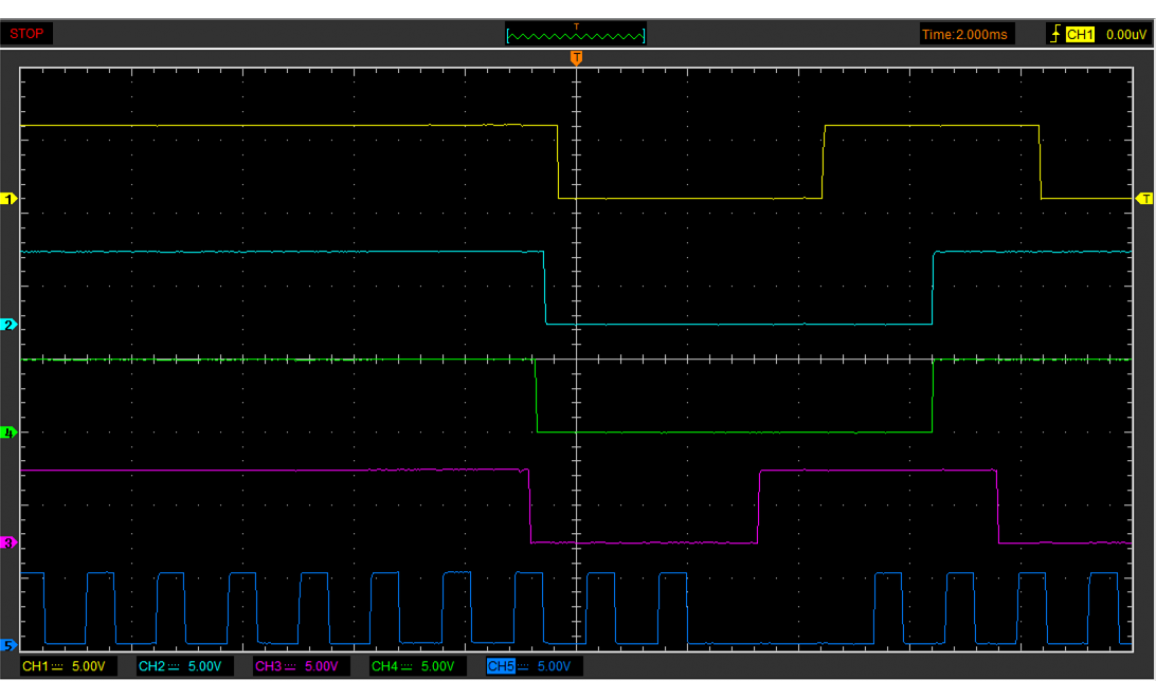The image size is (1156, 700).
Task: Open the CH4 5.00V voltage scale
Action: click(412, 666)
